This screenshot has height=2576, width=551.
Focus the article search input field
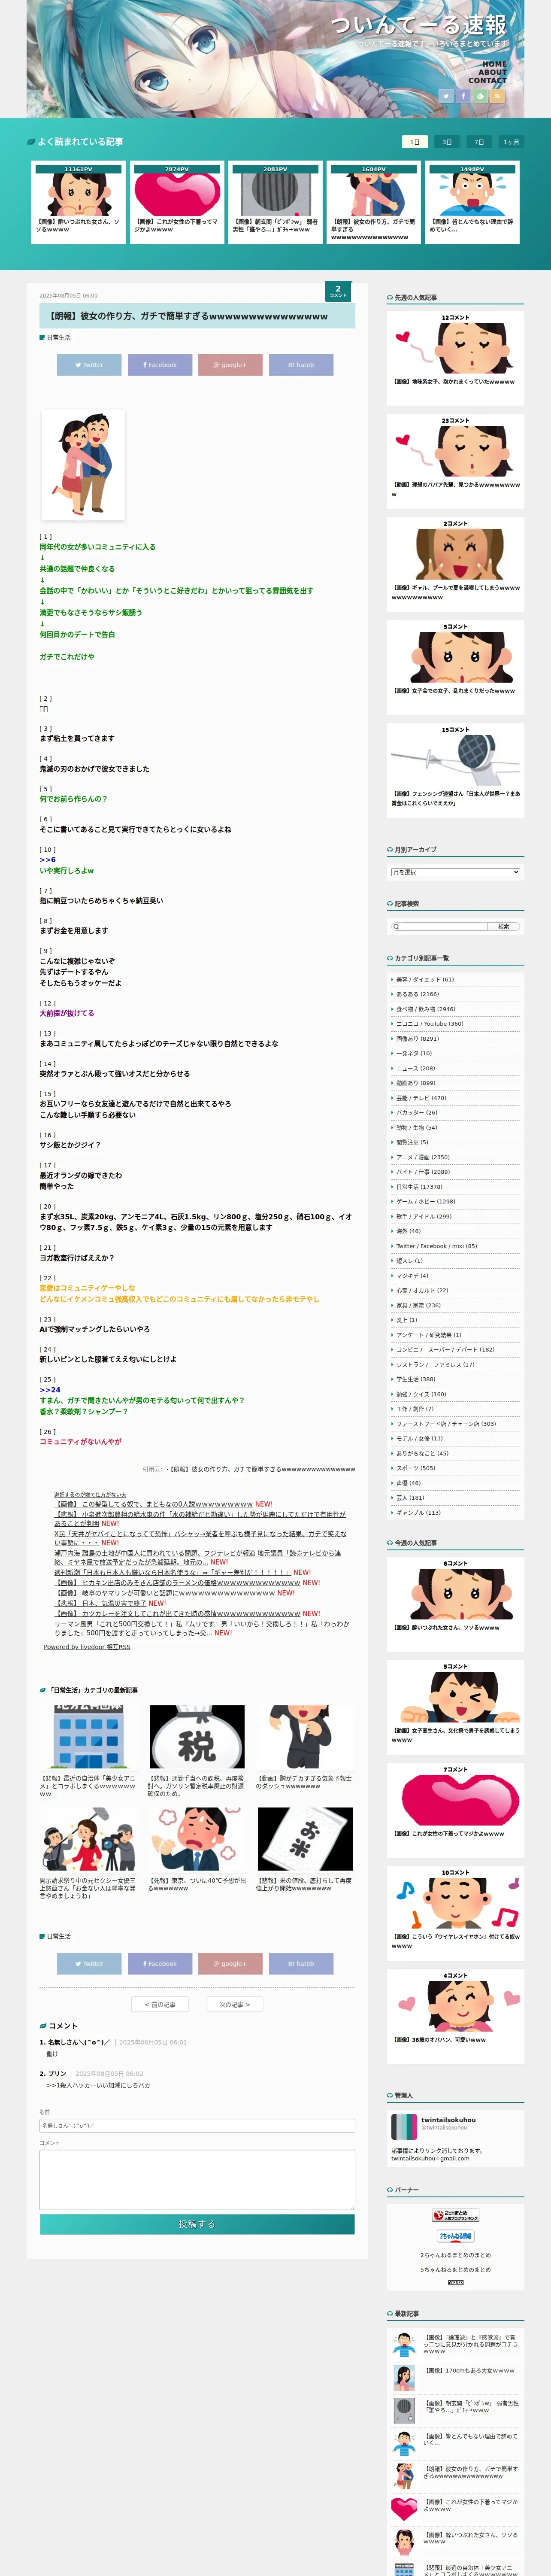coord(440,926)
